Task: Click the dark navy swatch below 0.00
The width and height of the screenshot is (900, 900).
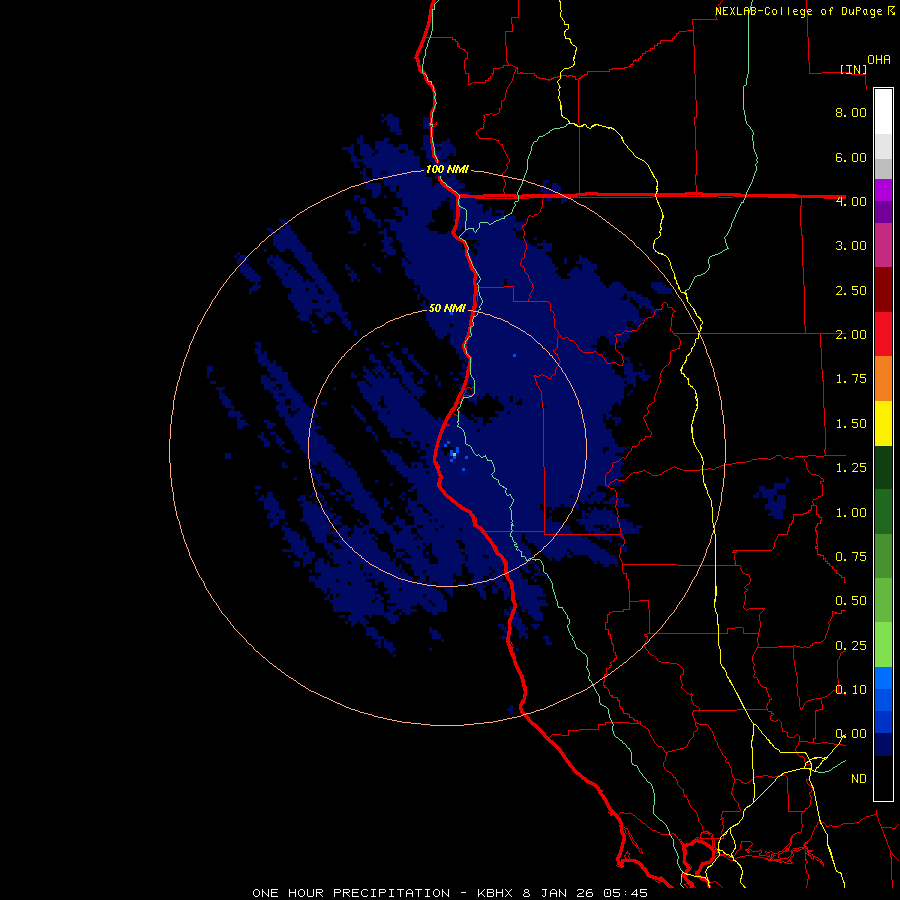Action: pyautogui.click(x=883, y=745)
